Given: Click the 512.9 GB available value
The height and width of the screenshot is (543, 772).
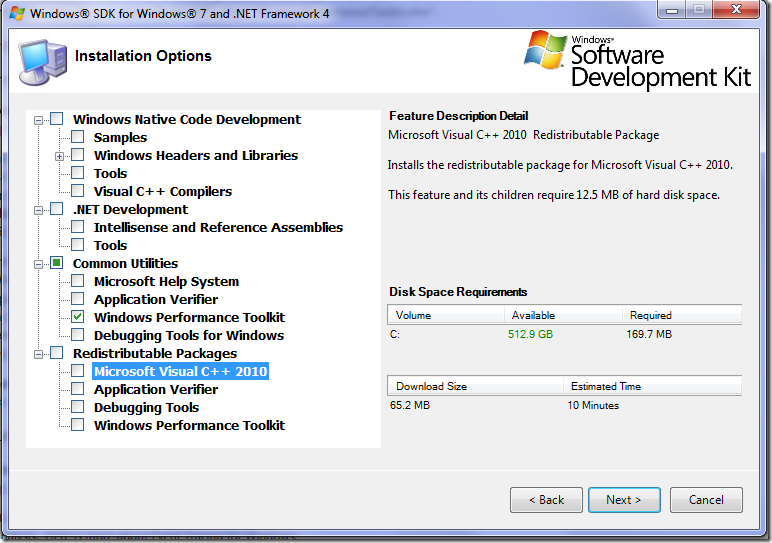Looking at the screenshot, I should pyautogui.click(x=530, y=334).
